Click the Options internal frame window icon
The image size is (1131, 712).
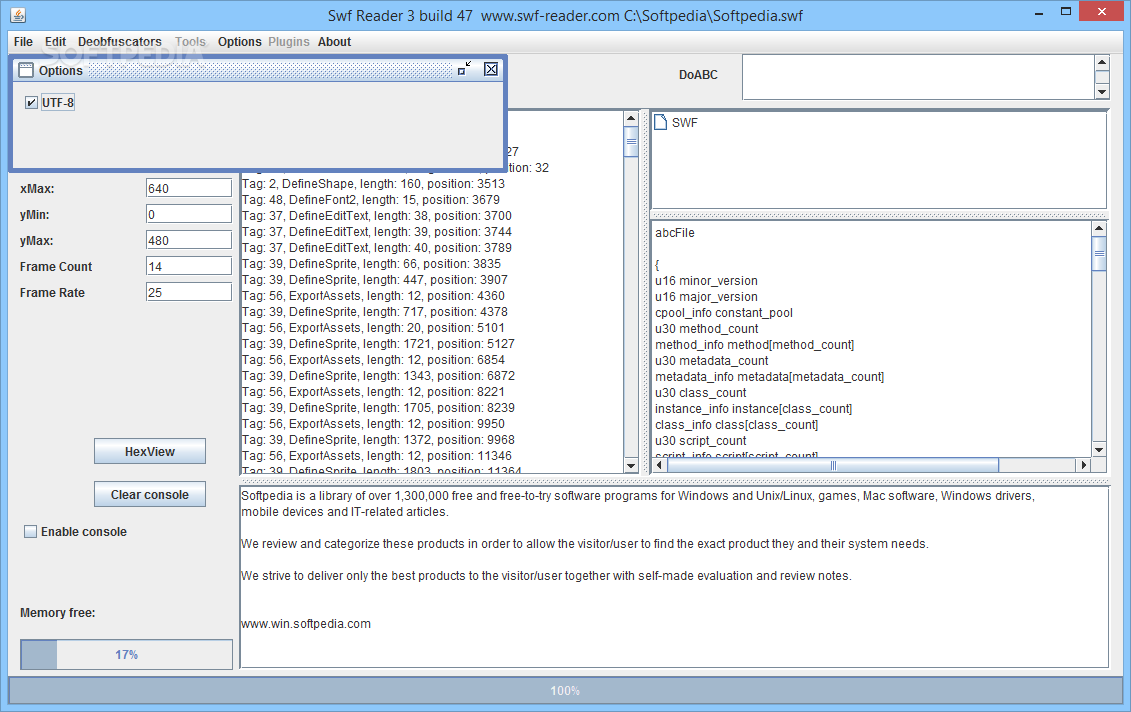tap(26, 70)
